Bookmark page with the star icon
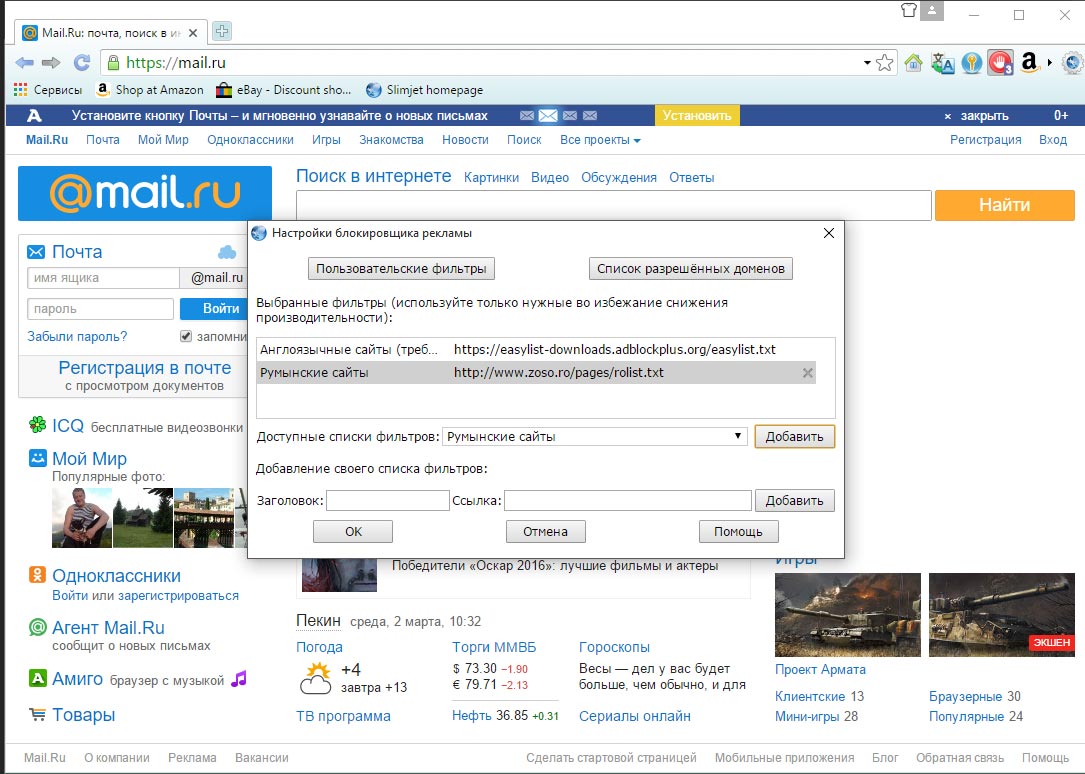The height and width of the screenshot is (774, 1085). [x=884, y=63]
